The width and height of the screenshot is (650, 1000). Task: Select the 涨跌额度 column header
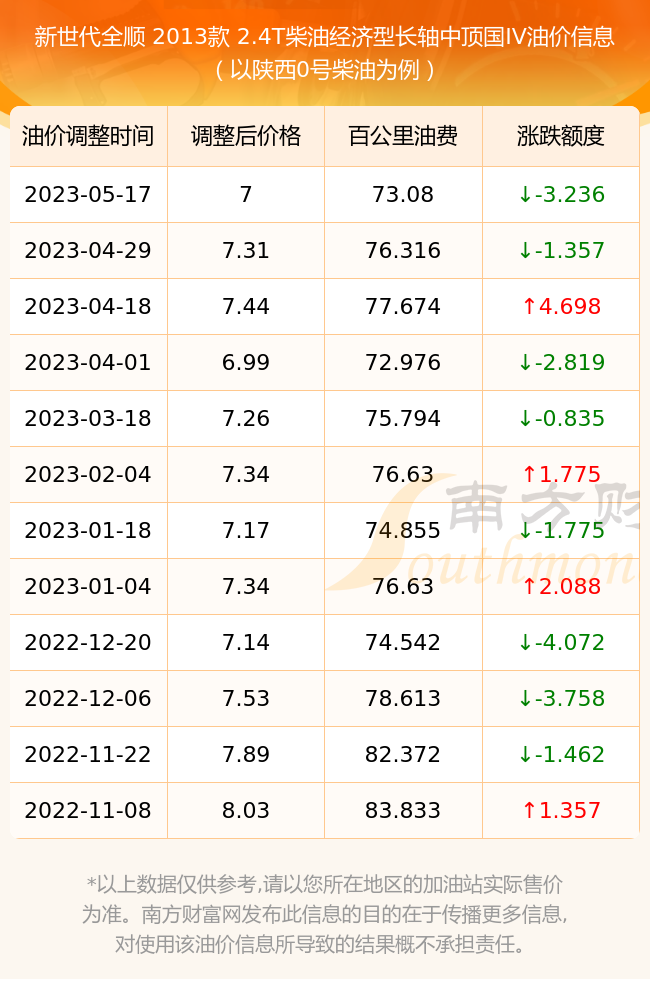561,136
